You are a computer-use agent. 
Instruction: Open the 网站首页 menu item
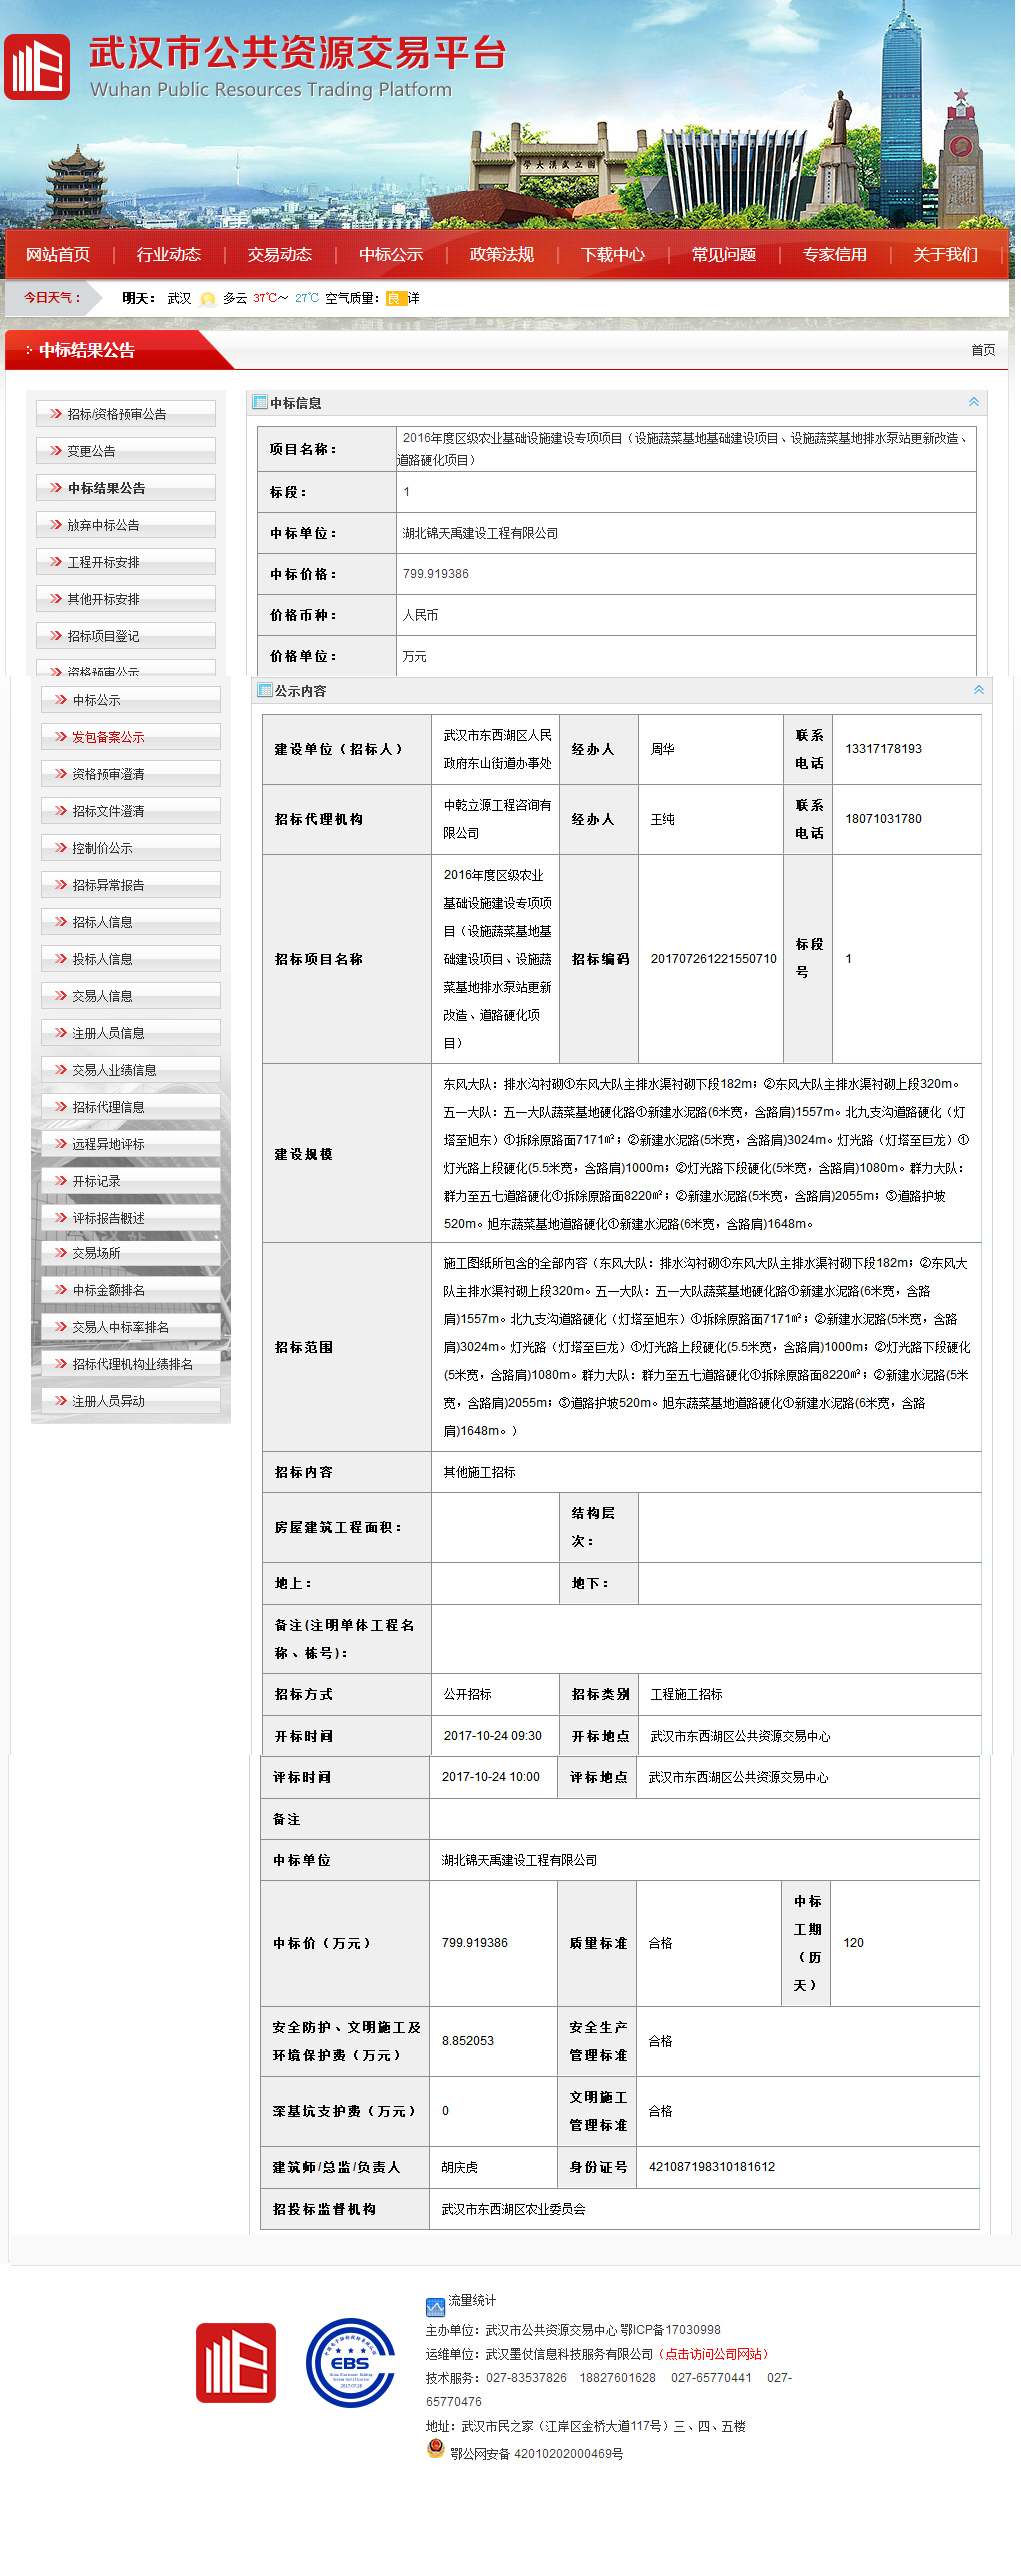click(x=58, y=255)
